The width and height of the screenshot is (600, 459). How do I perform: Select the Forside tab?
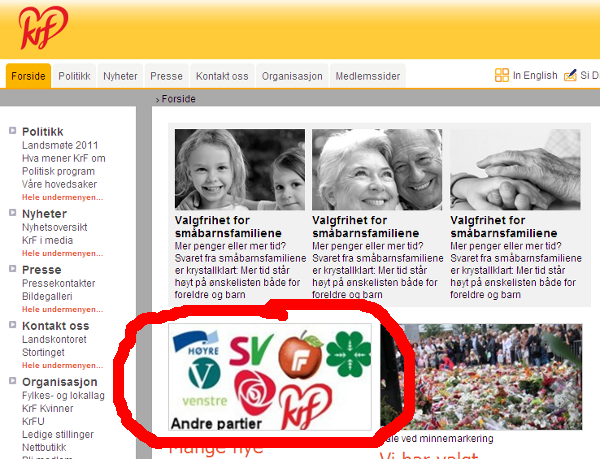point(28,76)
